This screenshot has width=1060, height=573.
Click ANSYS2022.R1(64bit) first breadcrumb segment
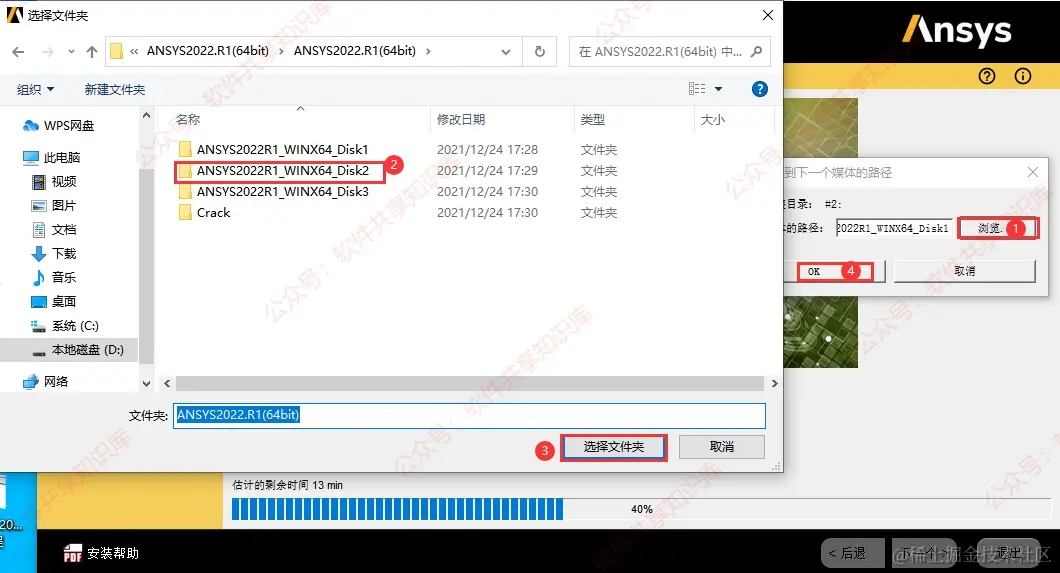(x=208, y=51)
